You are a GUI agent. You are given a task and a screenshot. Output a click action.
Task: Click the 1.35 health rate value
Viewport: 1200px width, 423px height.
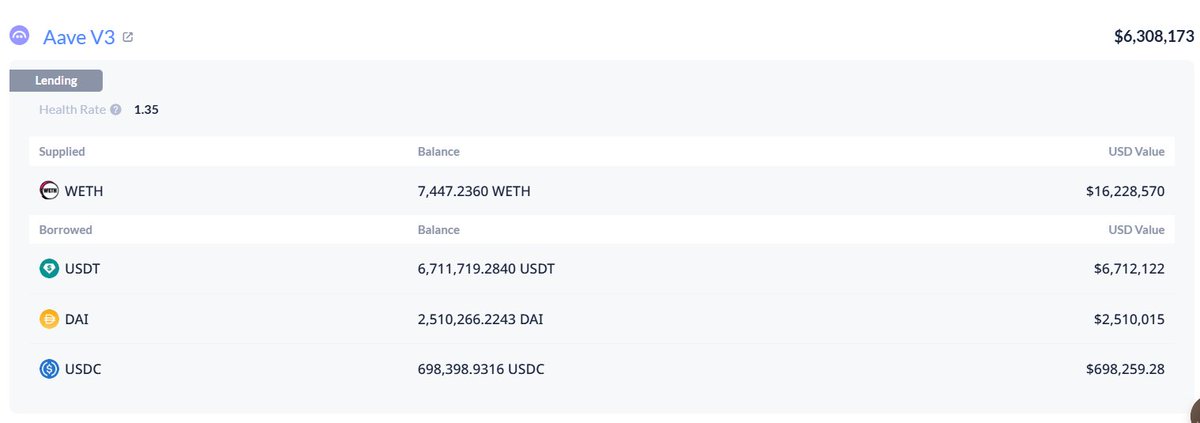tap(146, 110)
